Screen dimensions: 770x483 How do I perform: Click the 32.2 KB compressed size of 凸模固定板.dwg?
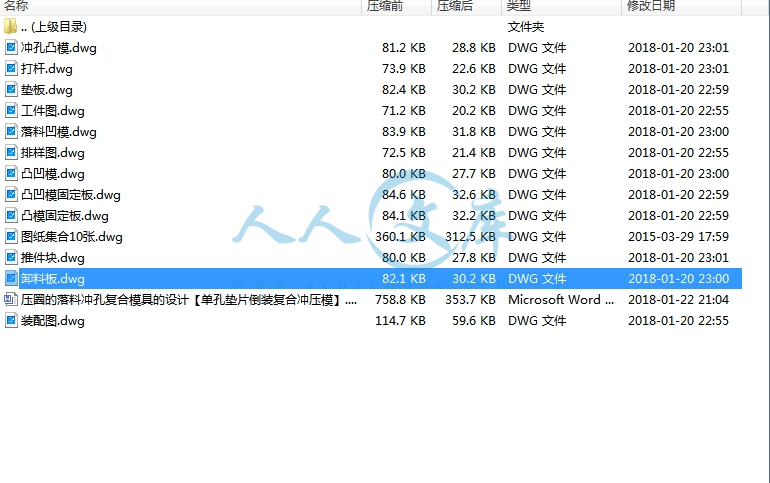[474, 215]
